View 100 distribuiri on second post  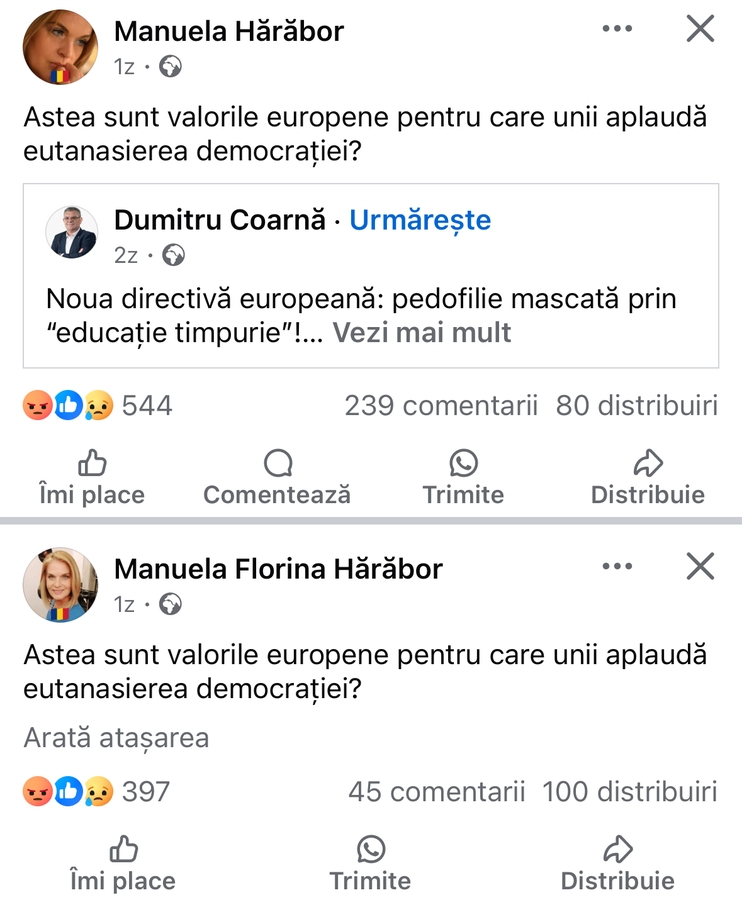click(630, 792)
